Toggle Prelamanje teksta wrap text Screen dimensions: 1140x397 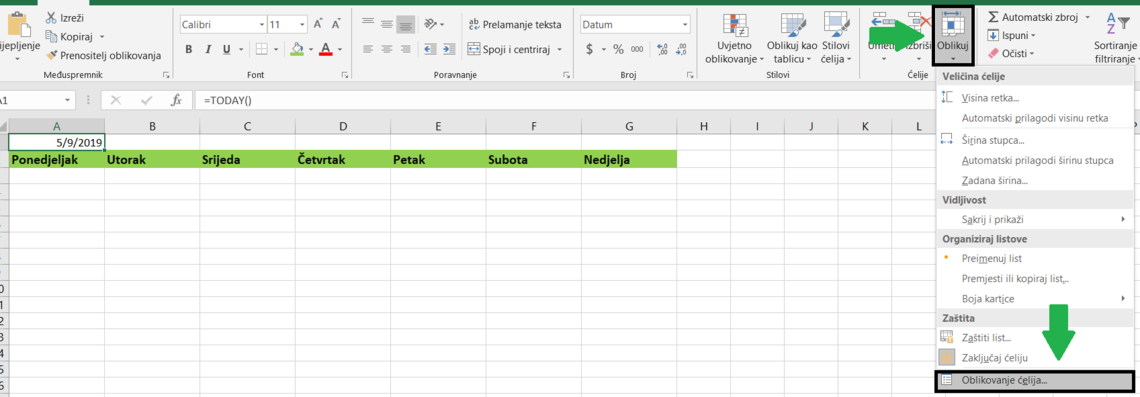[515, 25]
